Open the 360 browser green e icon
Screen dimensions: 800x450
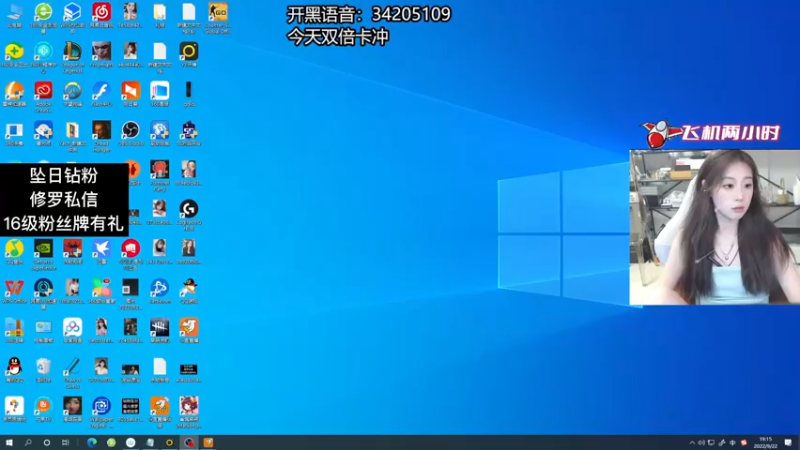43,11
